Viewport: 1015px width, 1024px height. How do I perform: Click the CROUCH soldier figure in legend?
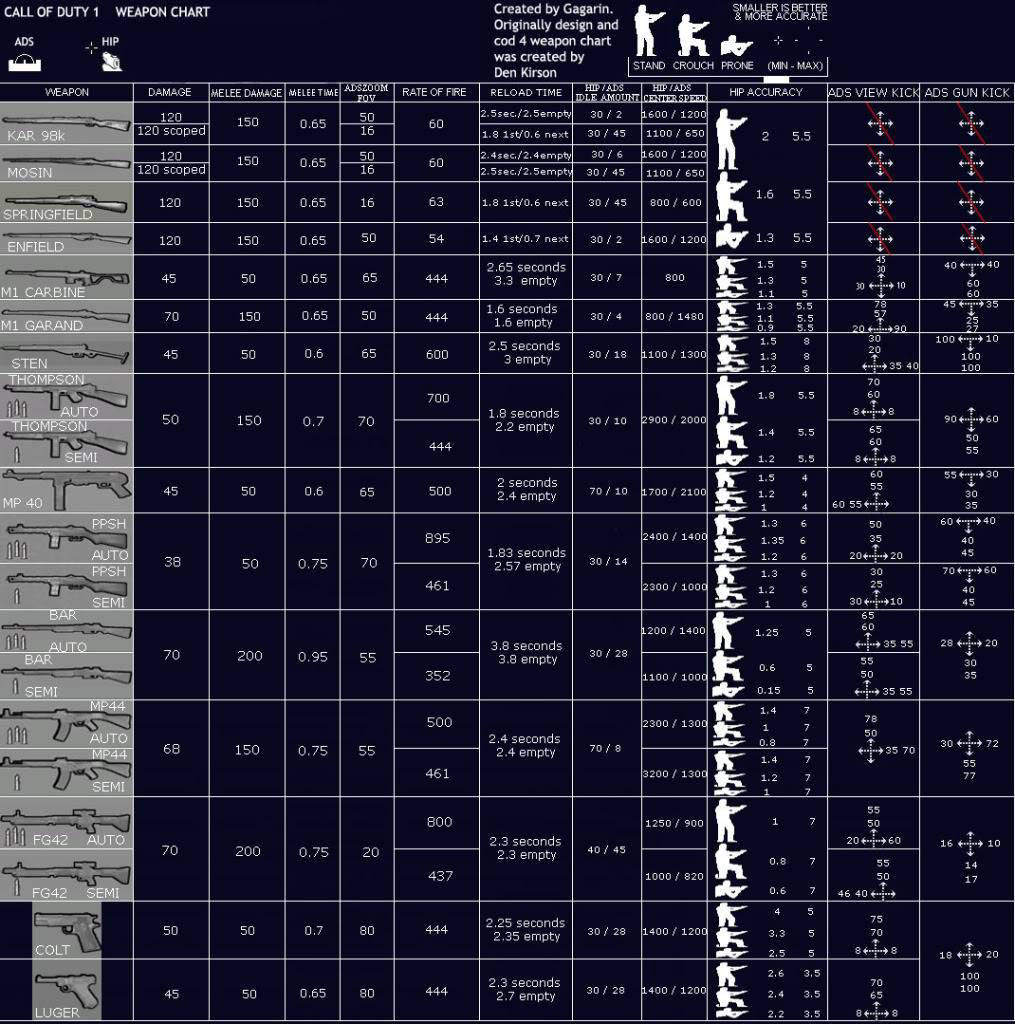pyautogui.click(x=693, y=37)
